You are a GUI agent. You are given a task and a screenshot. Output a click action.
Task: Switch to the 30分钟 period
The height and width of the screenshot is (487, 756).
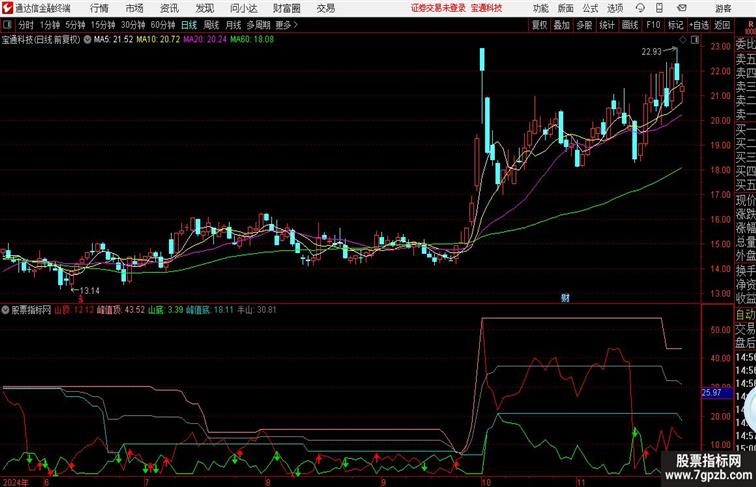coord(133,25)
